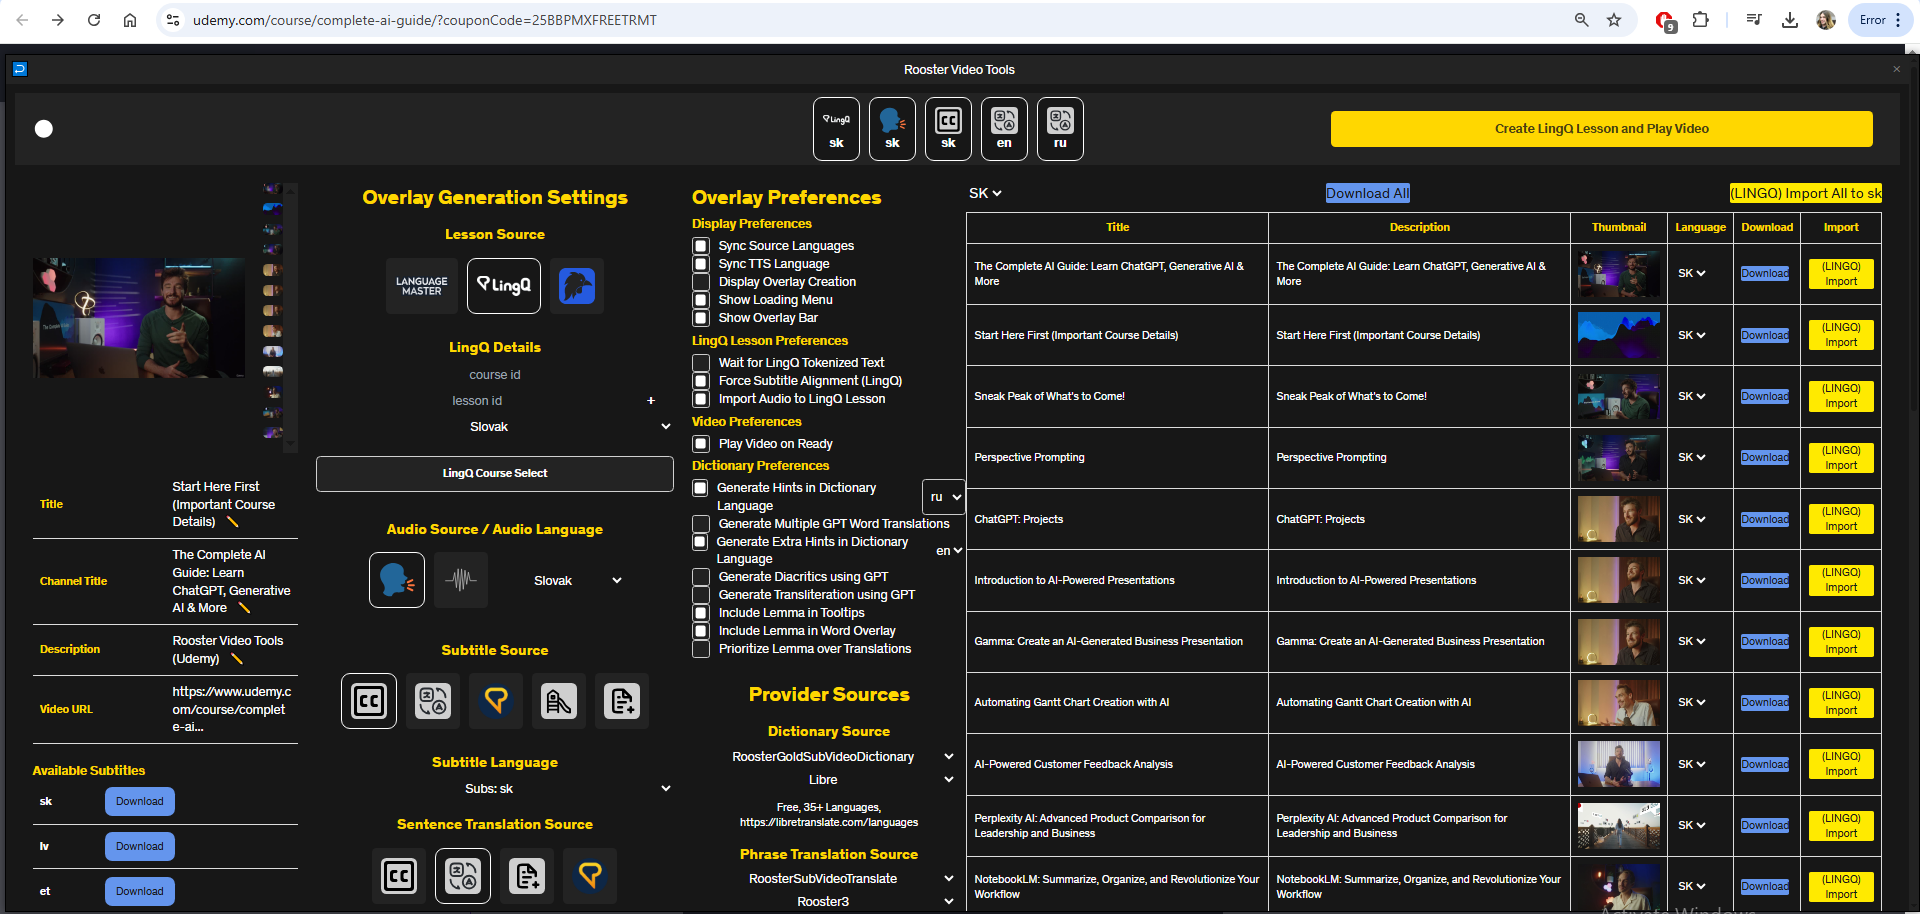
Task: Select LingQ as lesson source
Action: point(504,286)
